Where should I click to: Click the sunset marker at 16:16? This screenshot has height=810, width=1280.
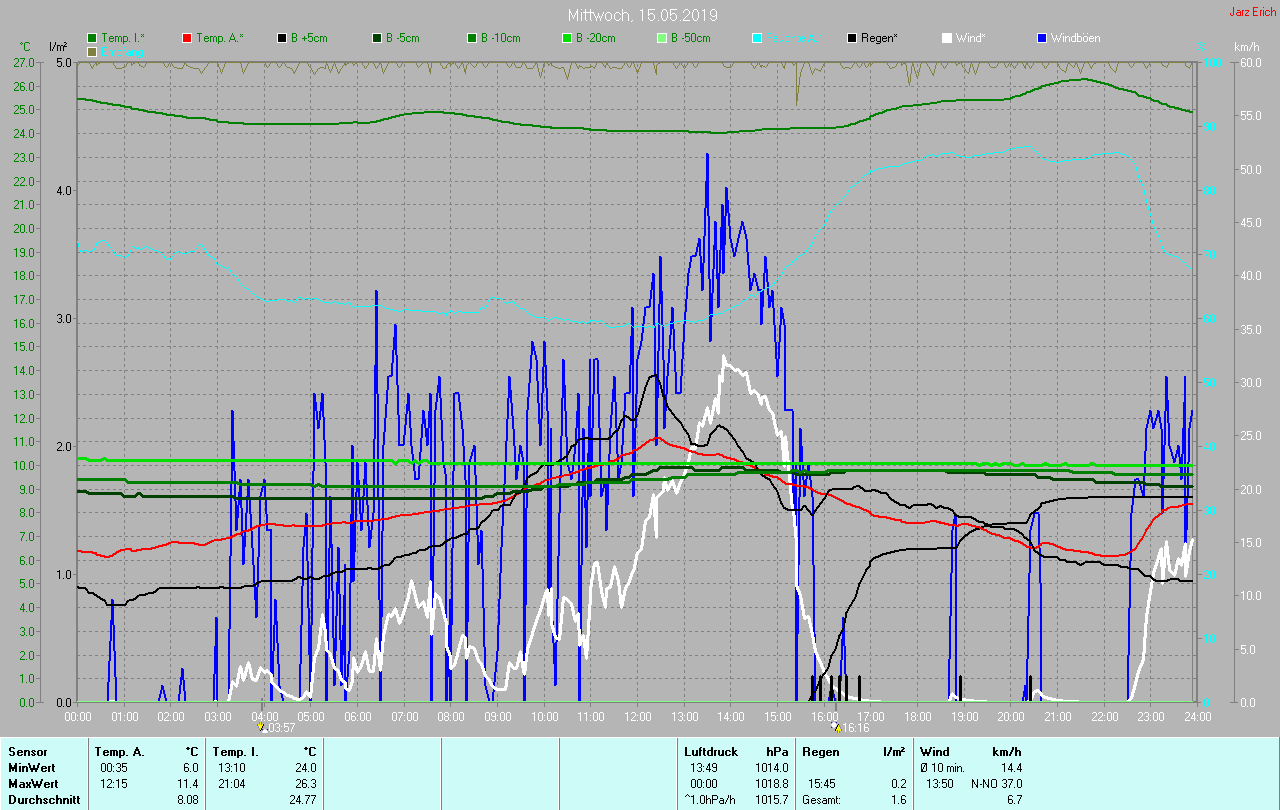click(837, 727)
